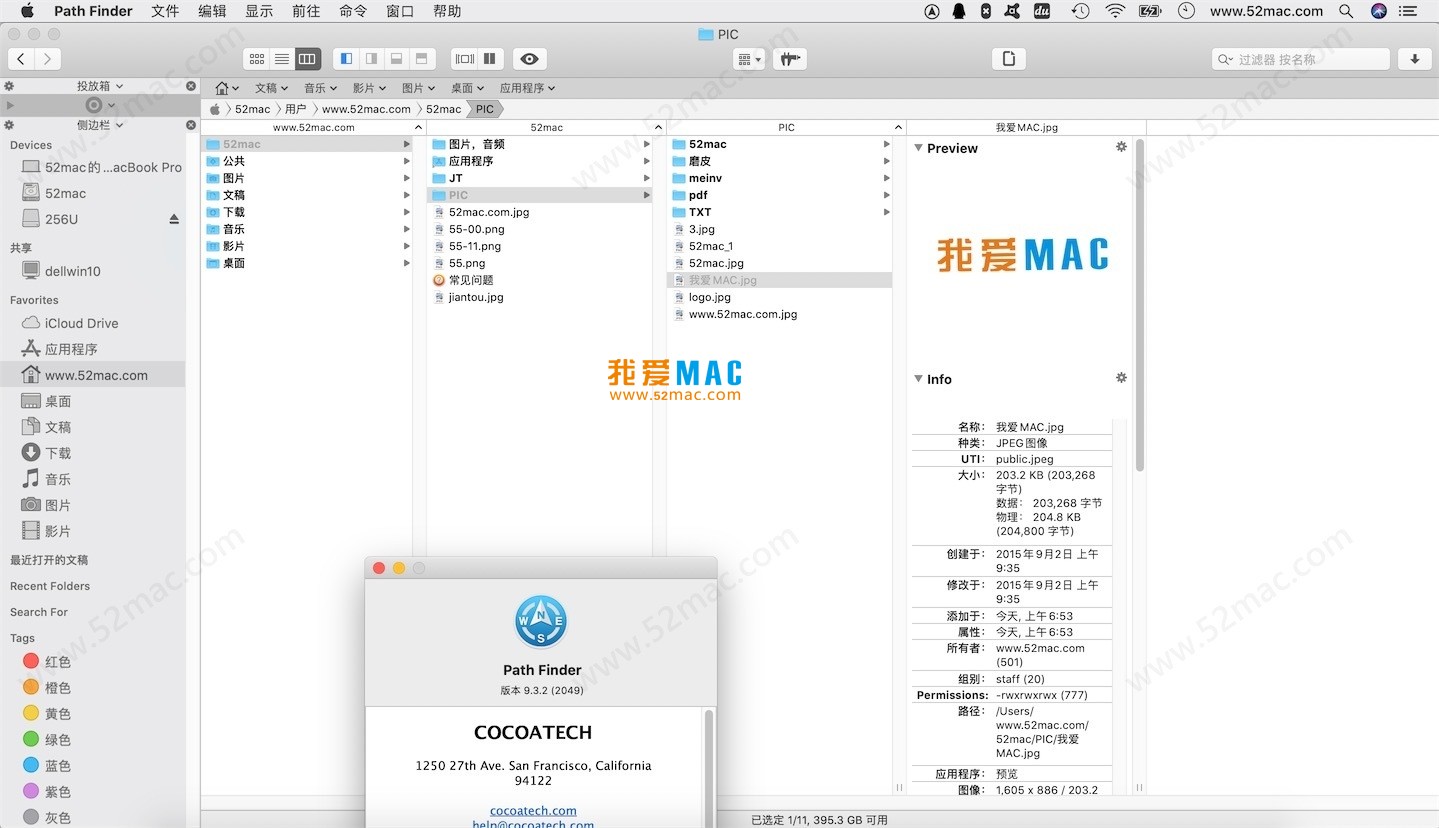
Task: Open the gear menu of the drop stack (投放箱)
Action: (9, 86)
